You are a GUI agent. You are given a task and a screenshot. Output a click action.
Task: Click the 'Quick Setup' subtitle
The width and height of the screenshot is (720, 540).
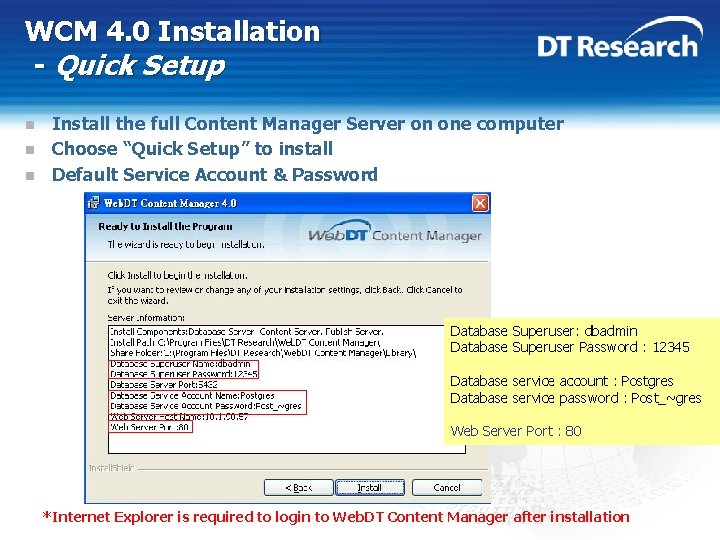click(141, 66)
